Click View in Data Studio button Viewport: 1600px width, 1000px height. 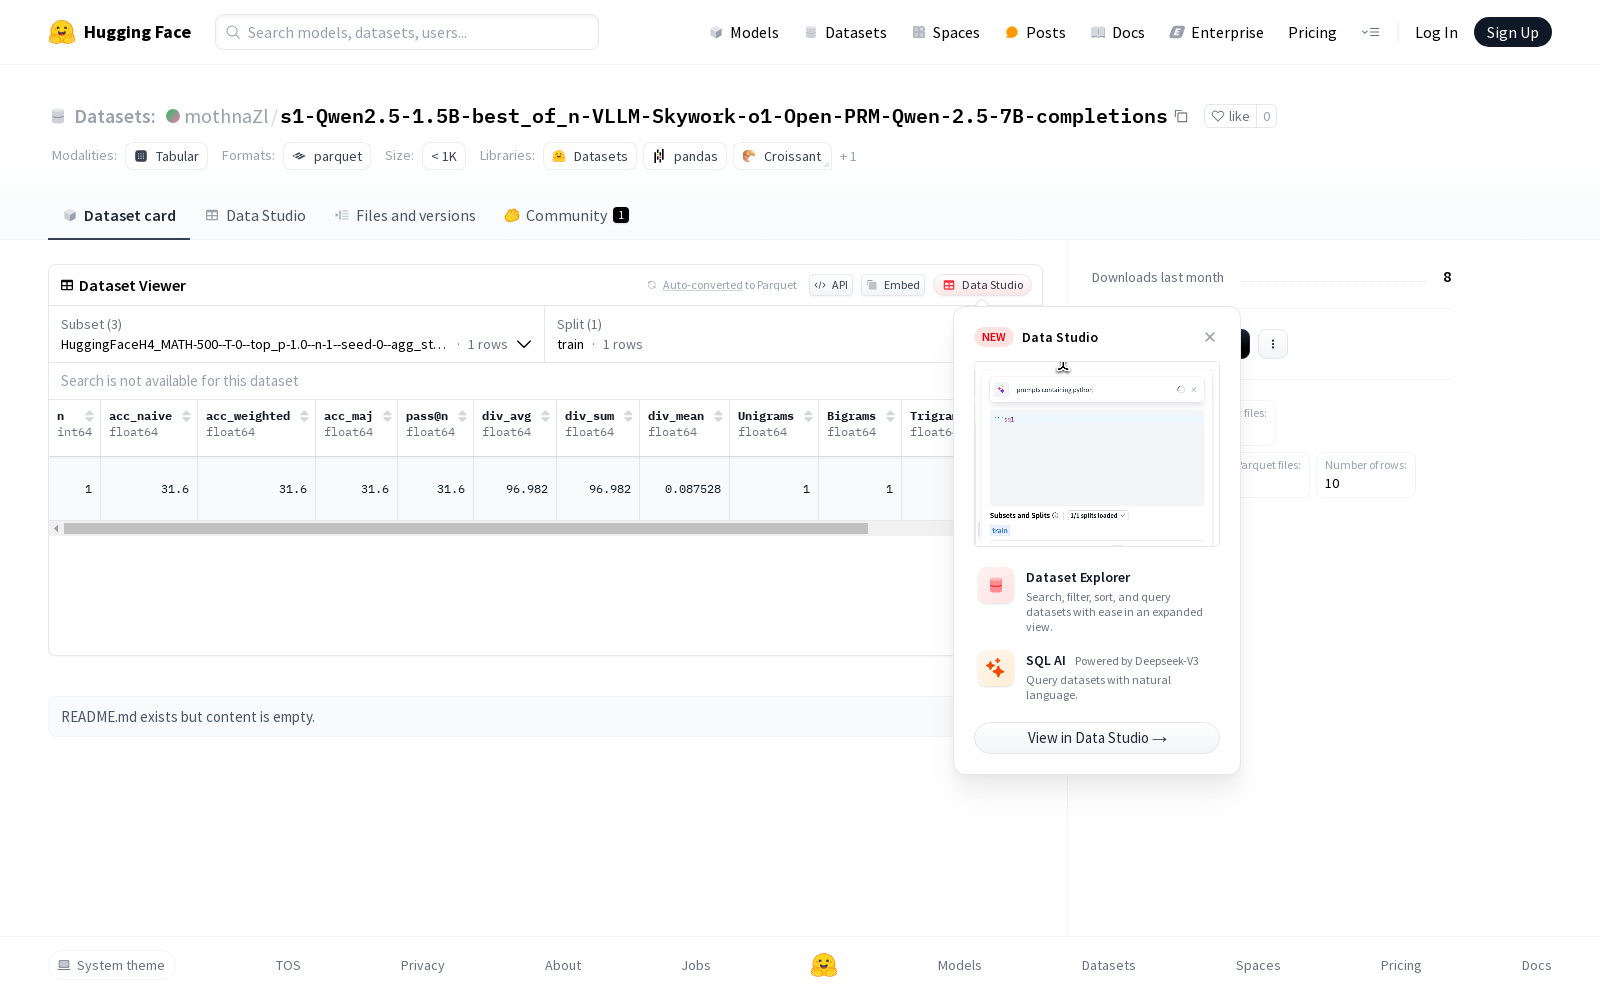1097,738
